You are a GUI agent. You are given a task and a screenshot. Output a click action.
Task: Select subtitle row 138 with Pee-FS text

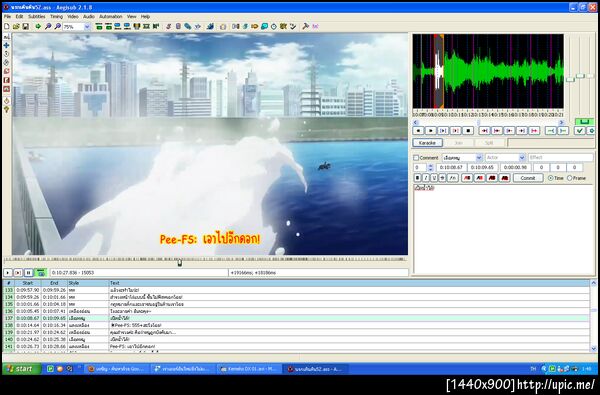tap(296, 325)
